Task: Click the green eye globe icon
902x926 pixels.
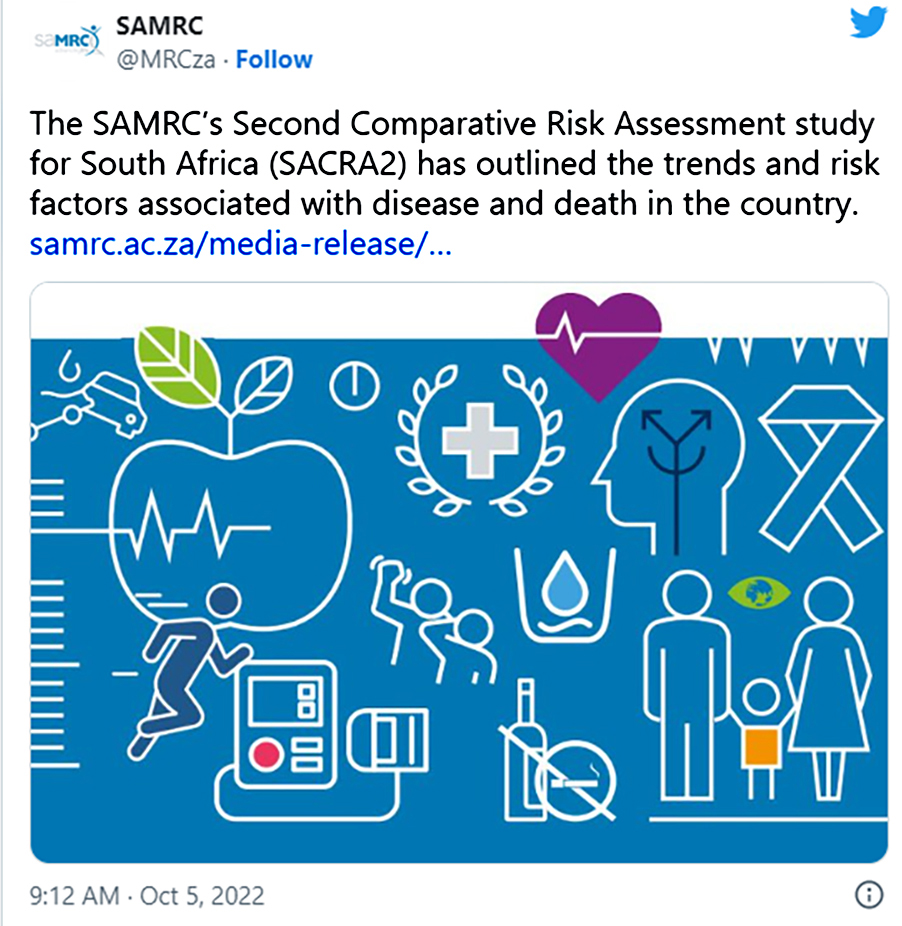Action: 758,592
